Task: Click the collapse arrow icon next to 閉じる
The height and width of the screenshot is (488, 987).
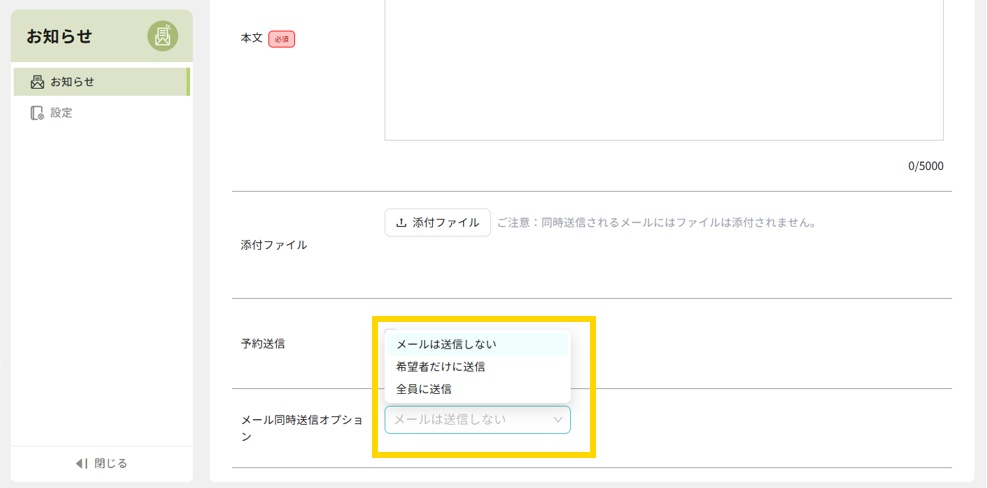Action: pos(82,463)
